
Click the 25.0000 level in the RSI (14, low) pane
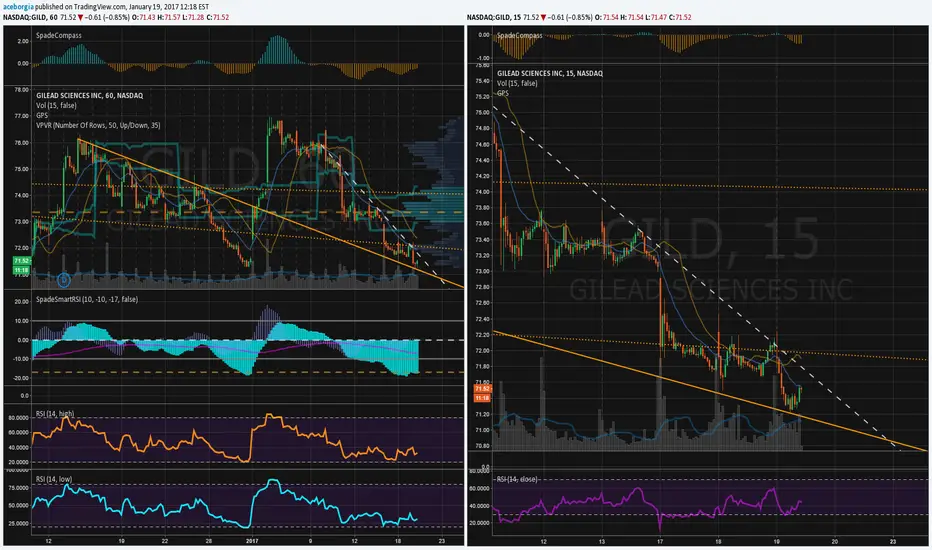17,523
